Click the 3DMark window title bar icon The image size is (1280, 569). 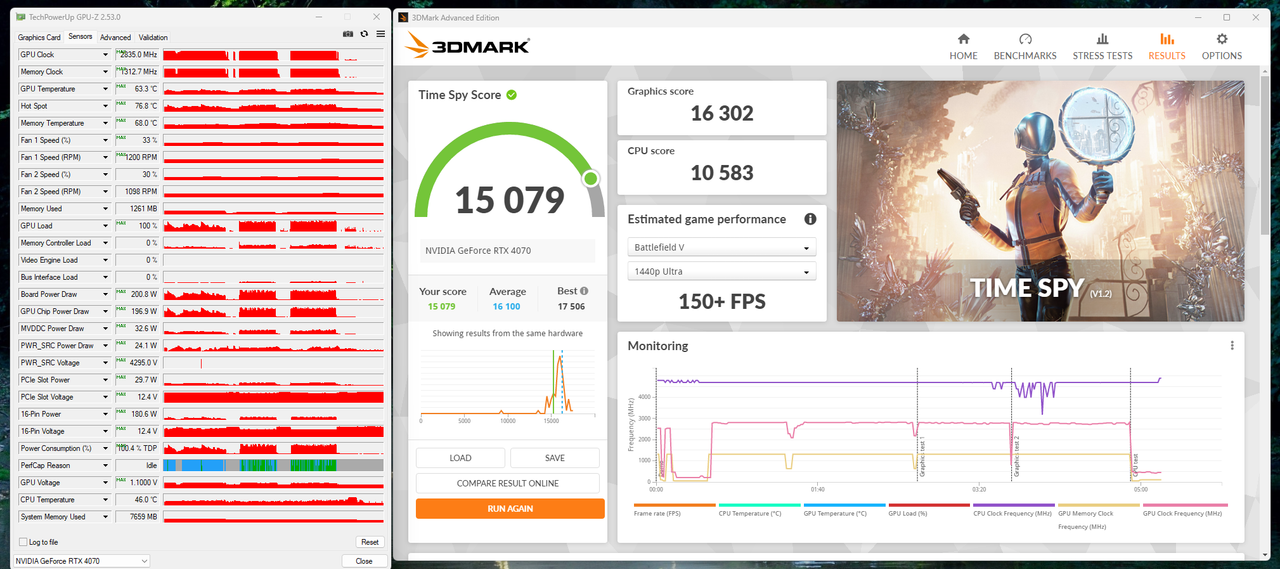403,17
